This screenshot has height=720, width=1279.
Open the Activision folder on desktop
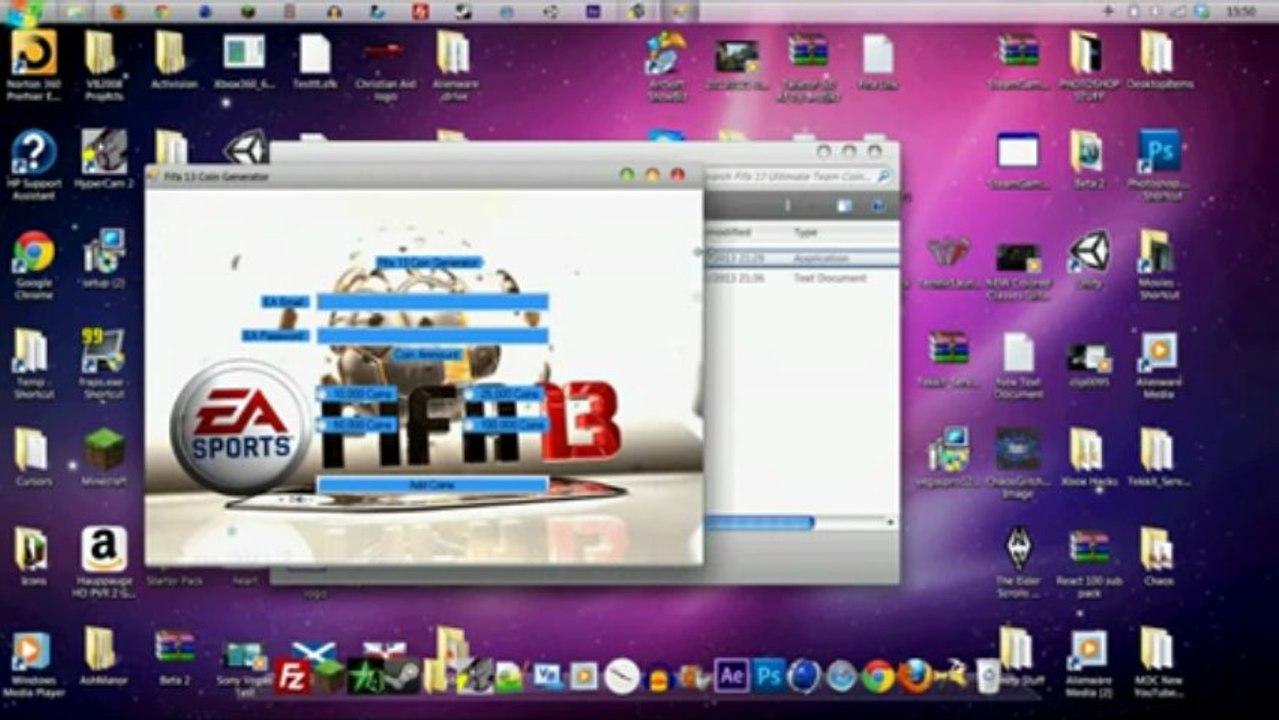173,59
